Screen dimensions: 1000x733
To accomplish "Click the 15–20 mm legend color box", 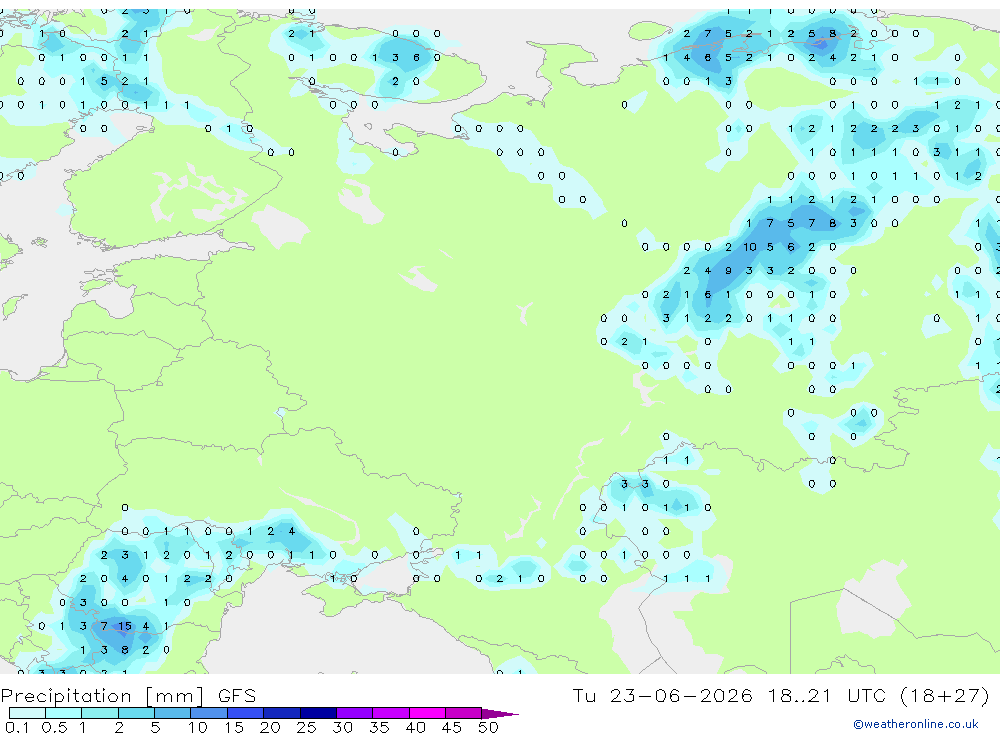I will click(x=246, y=713).
